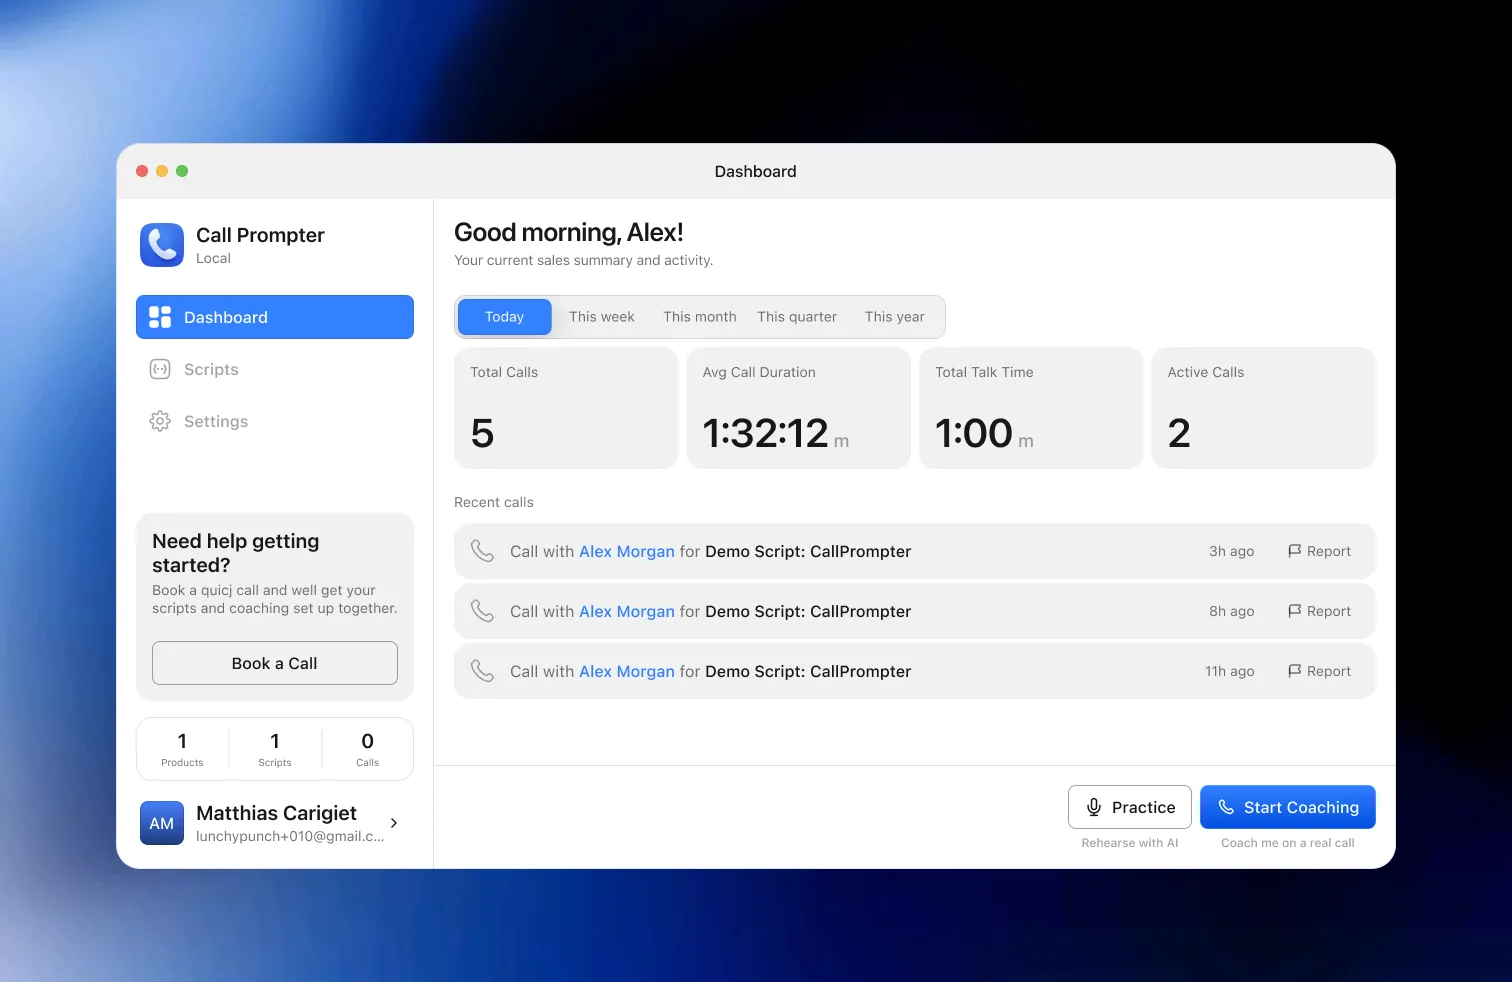The width and height of the screenshot is (1512, 982).
Task: Show This year statistics
Action: 895,317
